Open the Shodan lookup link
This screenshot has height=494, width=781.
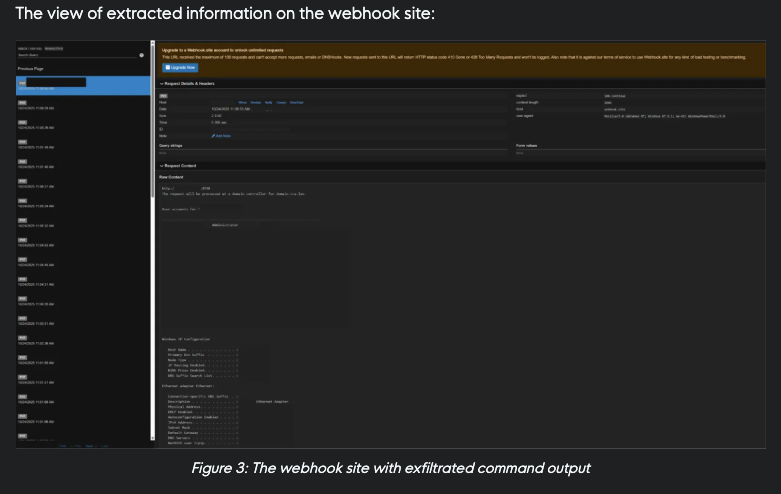point(256,103)
